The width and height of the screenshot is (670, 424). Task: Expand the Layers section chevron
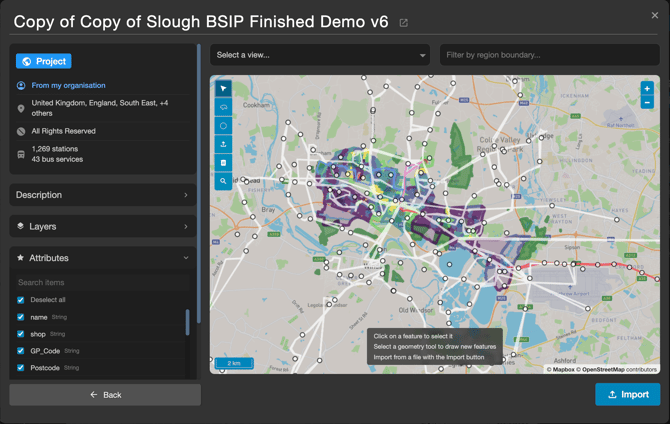coord(186,227)
